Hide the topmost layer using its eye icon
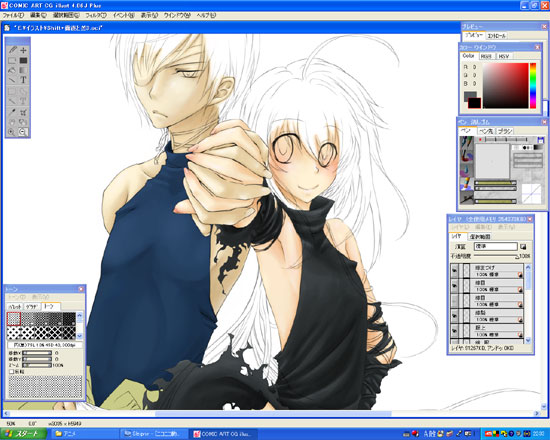 [x=455, y=271]
